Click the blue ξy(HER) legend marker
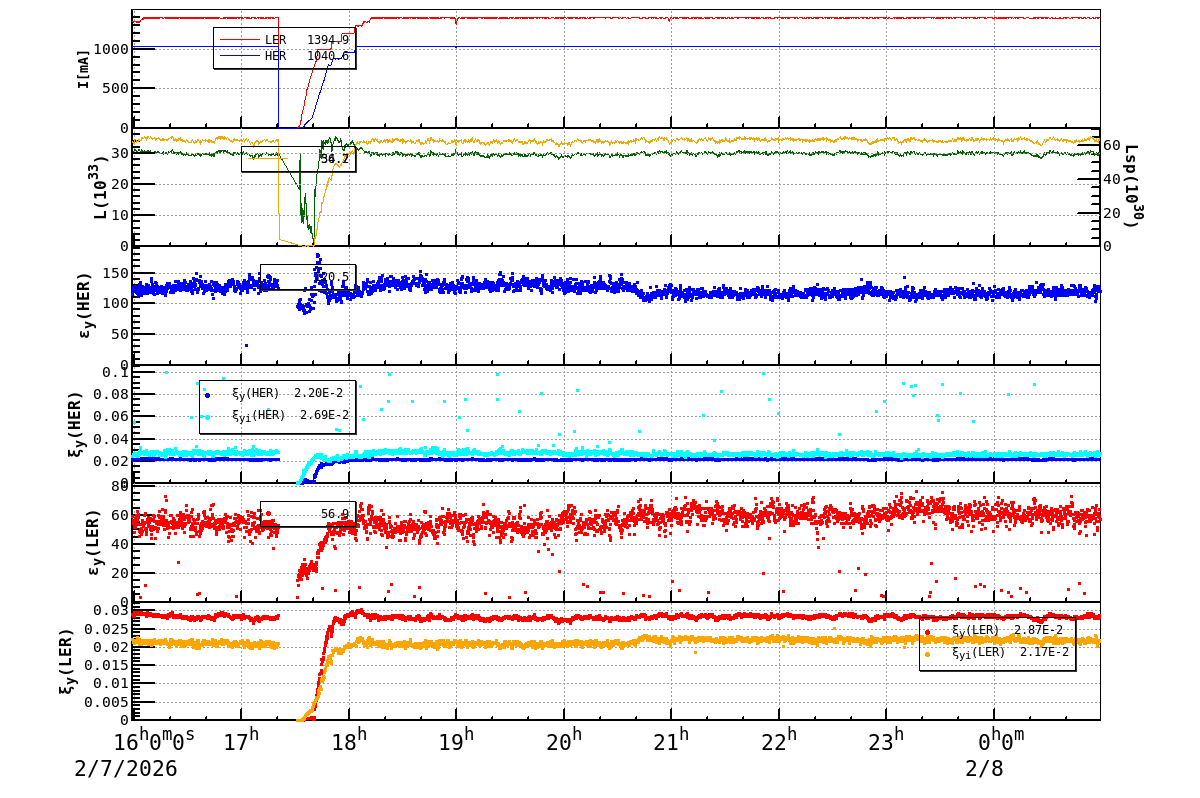The height and width of the screenshot is (798, 1200). click(x=207, y=394)
